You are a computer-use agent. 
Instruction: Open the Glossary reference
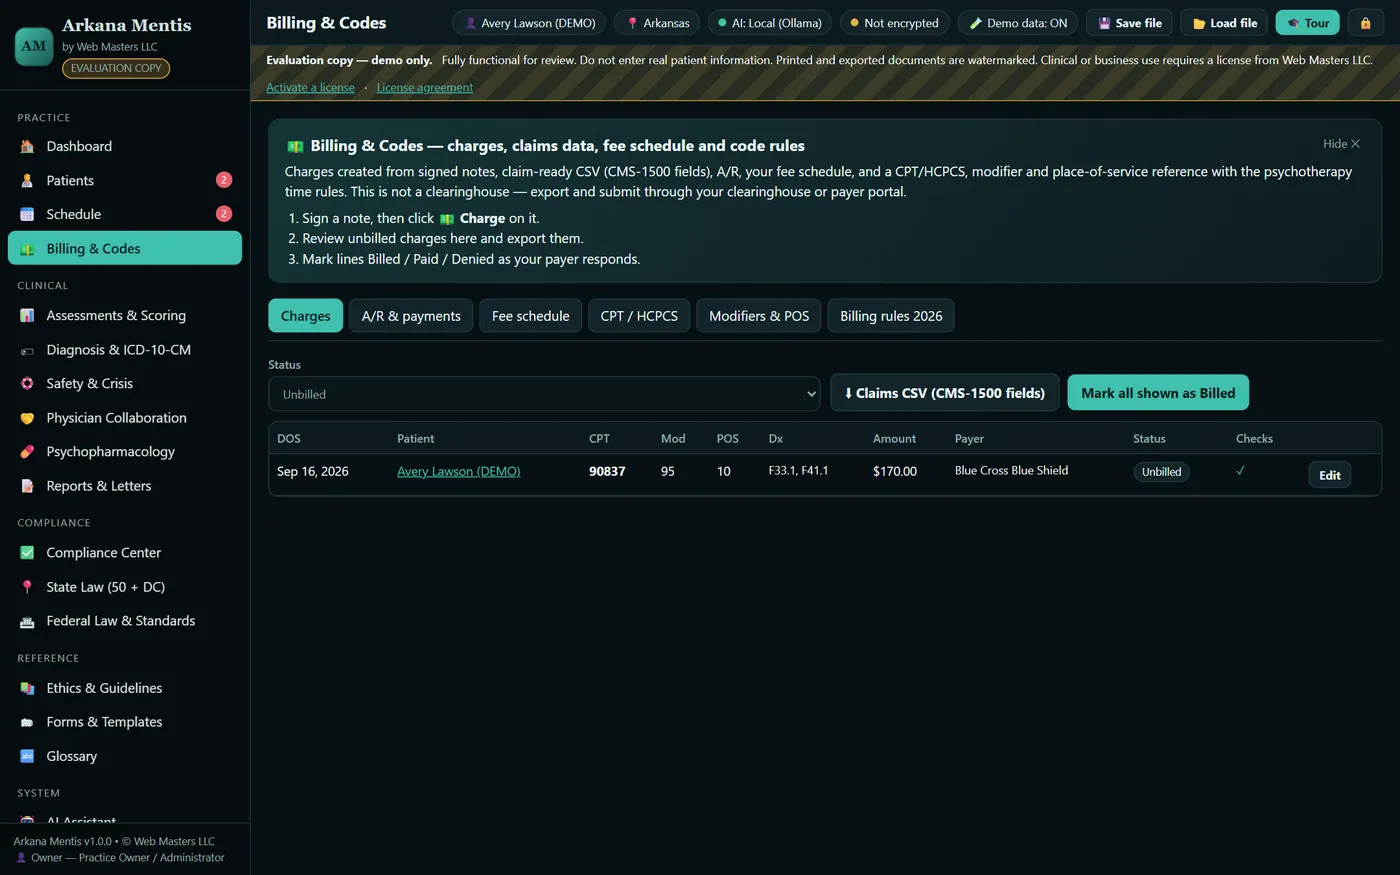point(125,756)
